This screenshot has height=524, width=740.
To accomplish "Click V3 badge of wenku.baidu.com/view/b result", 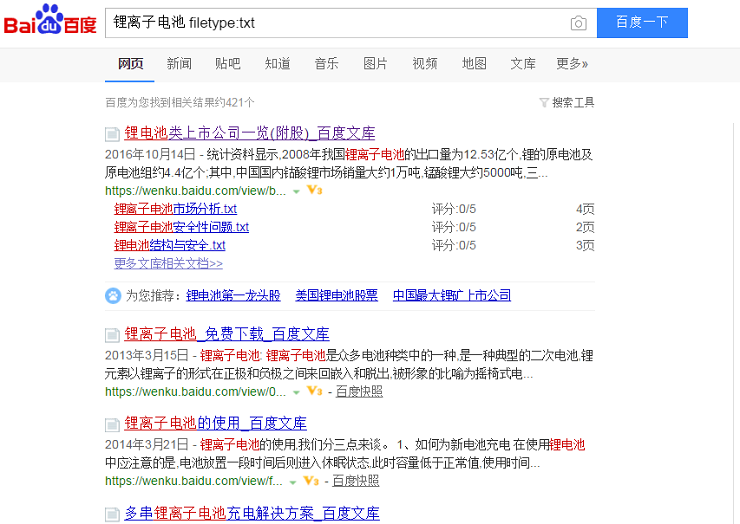I will (314, 190).
